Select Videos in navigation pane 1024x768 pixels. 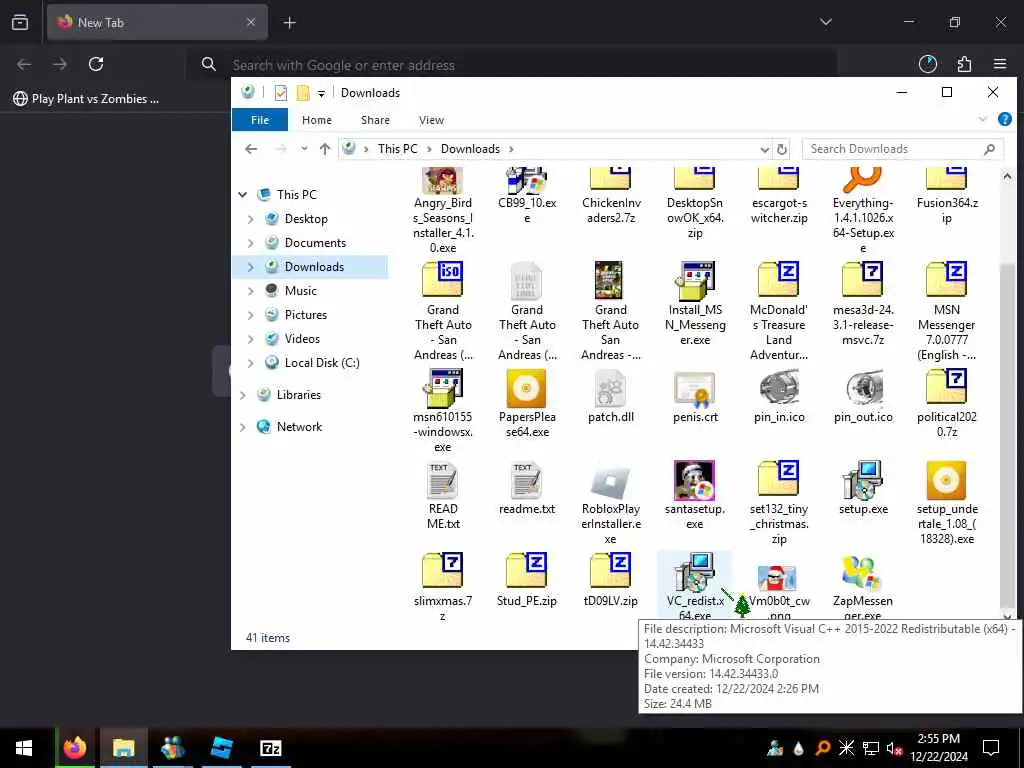click(x=302, y=339)
